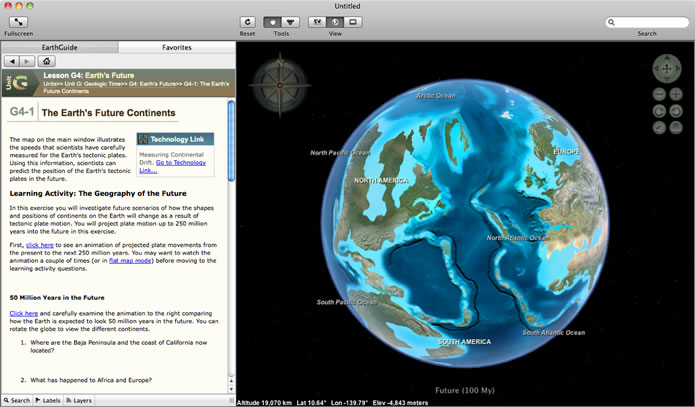695x407 pixels.
Task: Click the Reset view arrow button
Action: (x=247, y=22)
